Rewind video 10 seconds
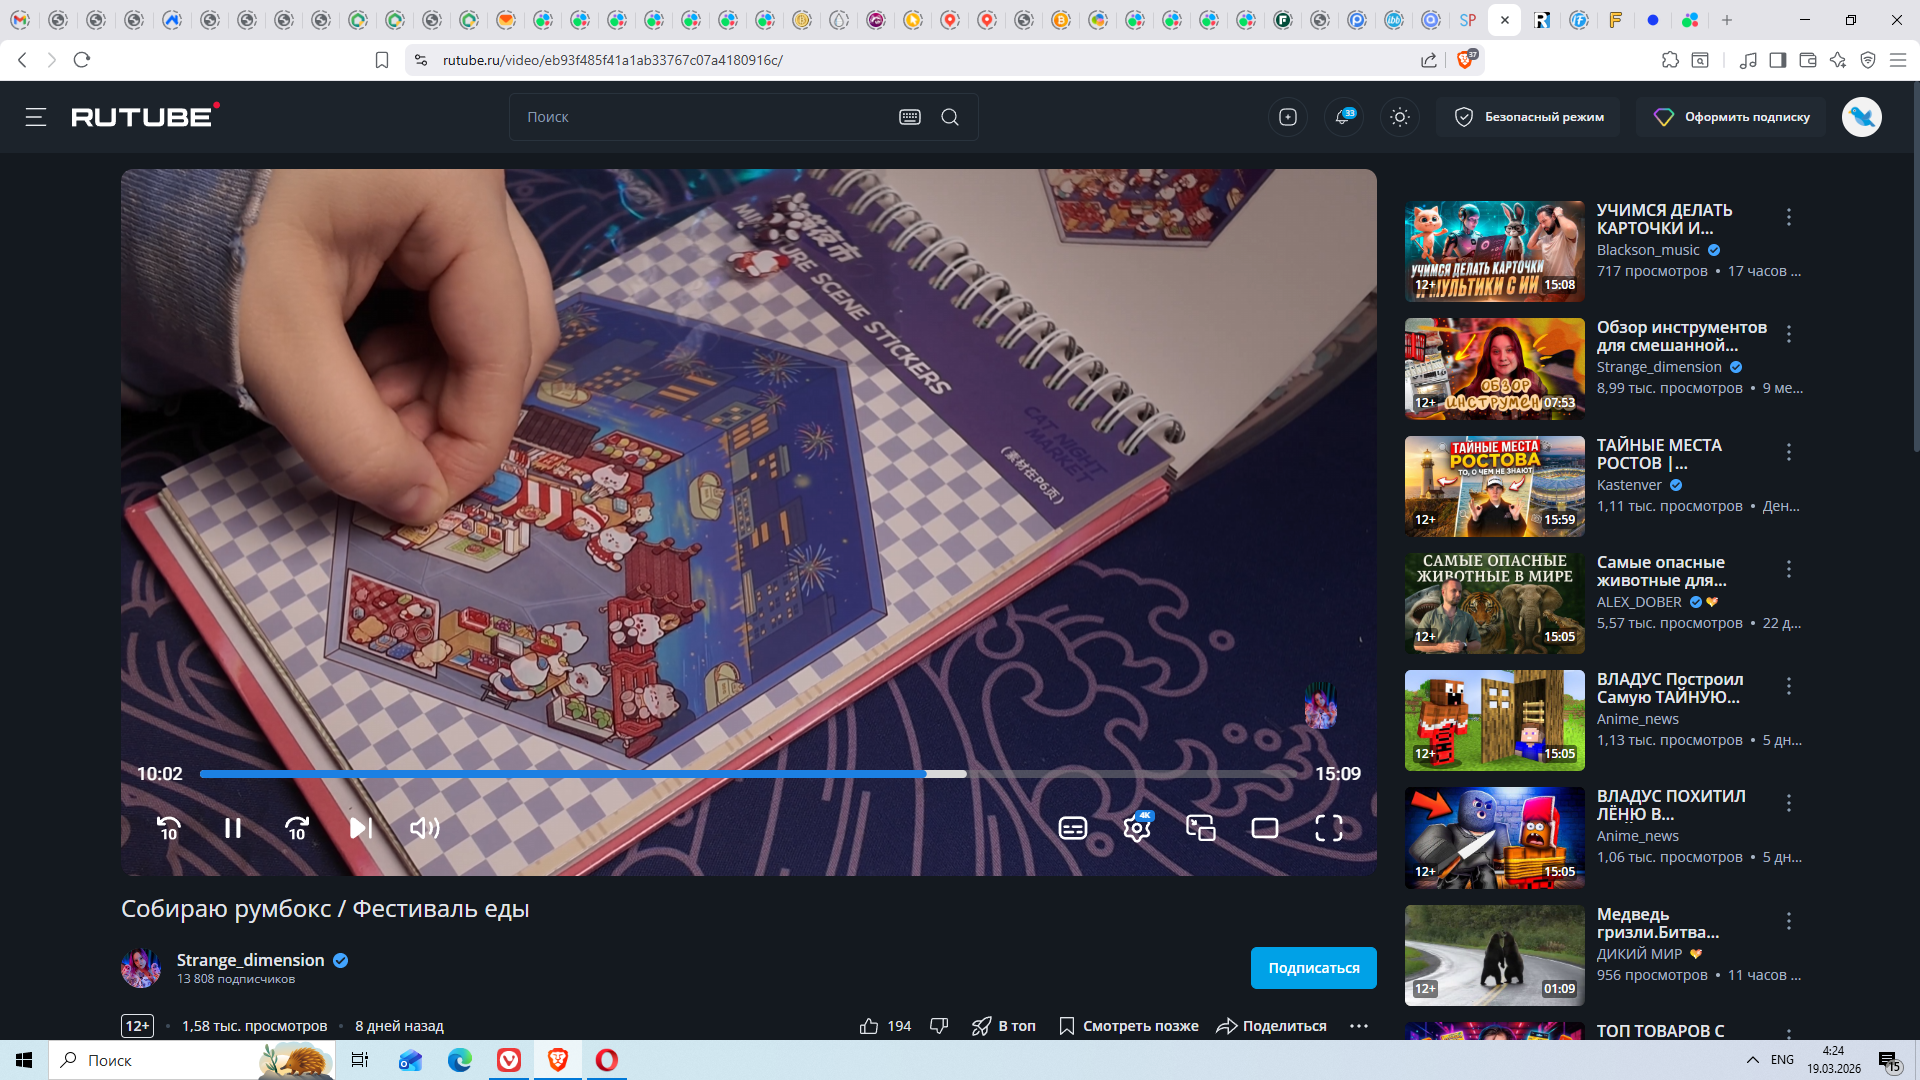This screenshot has height=1080, width=1920. tap(168, 828)
